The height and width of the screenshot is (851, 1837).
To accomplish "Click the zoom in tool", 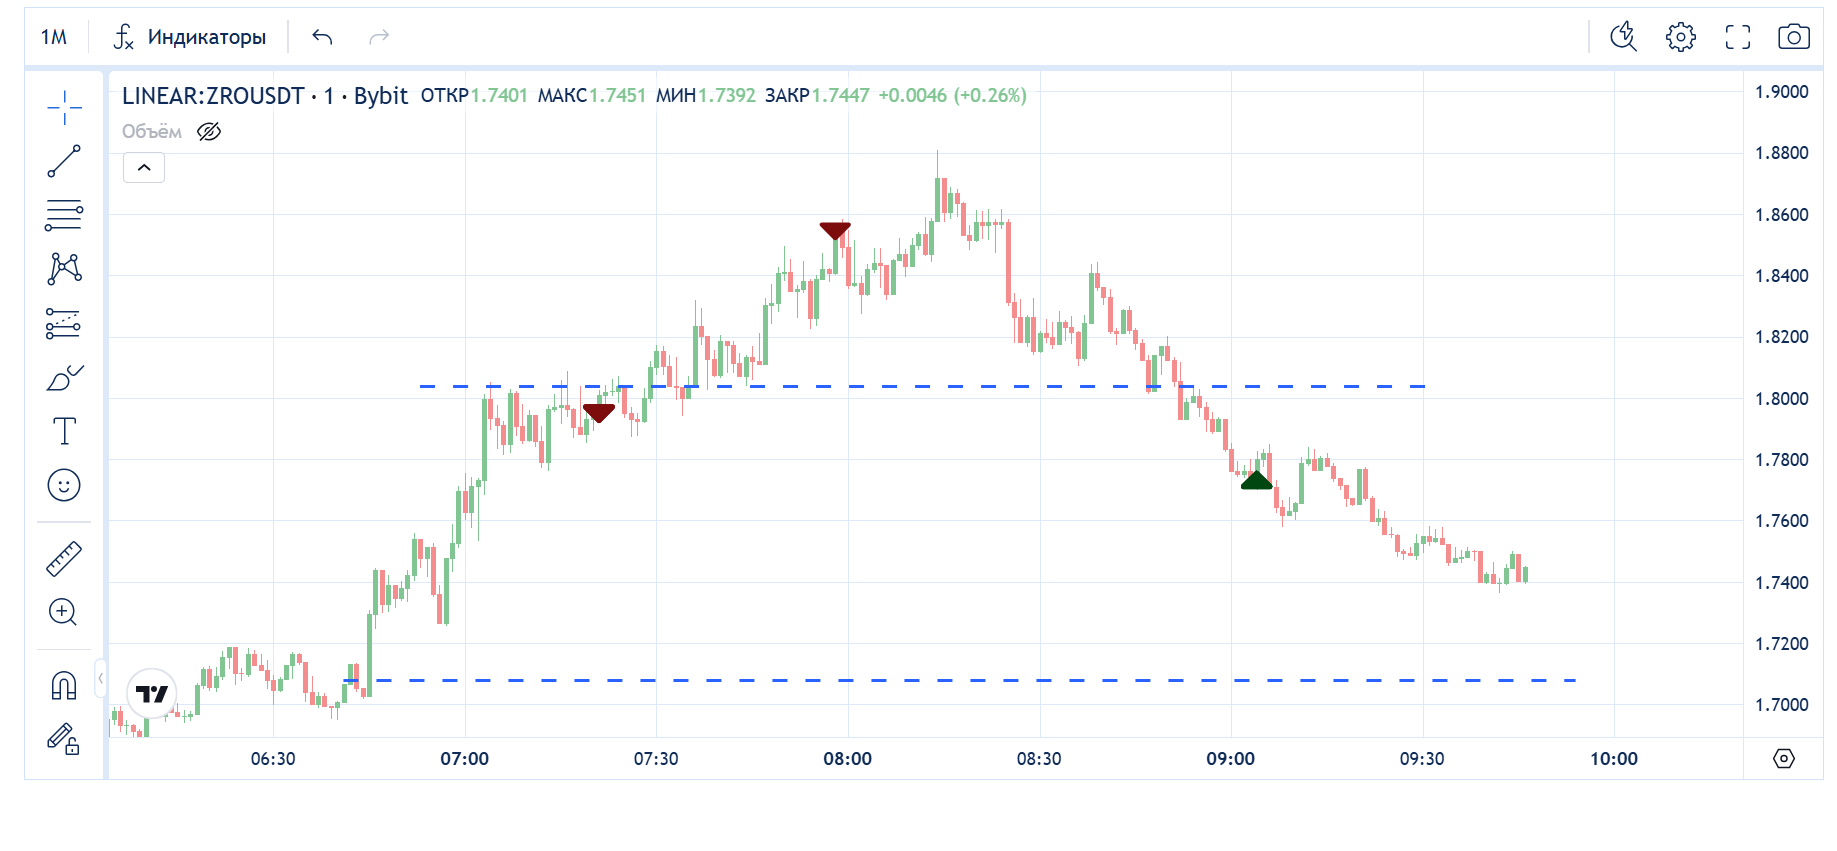I will [x=64, y=612].
